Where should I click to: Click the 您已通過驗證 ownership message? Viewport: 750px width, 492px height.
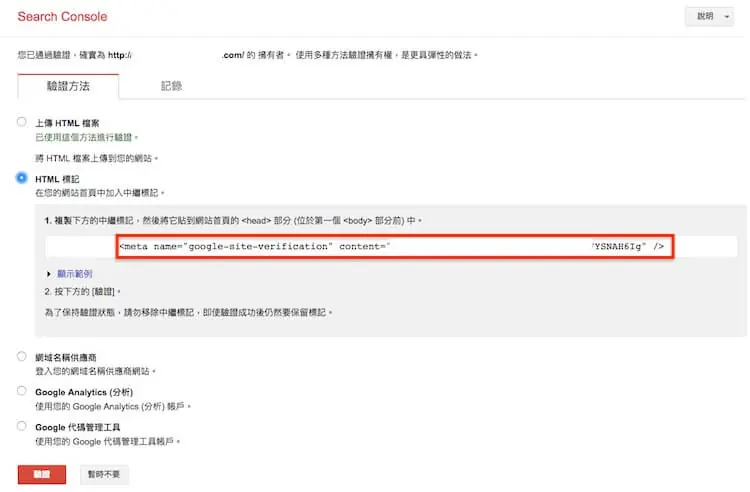pos(247,55)
